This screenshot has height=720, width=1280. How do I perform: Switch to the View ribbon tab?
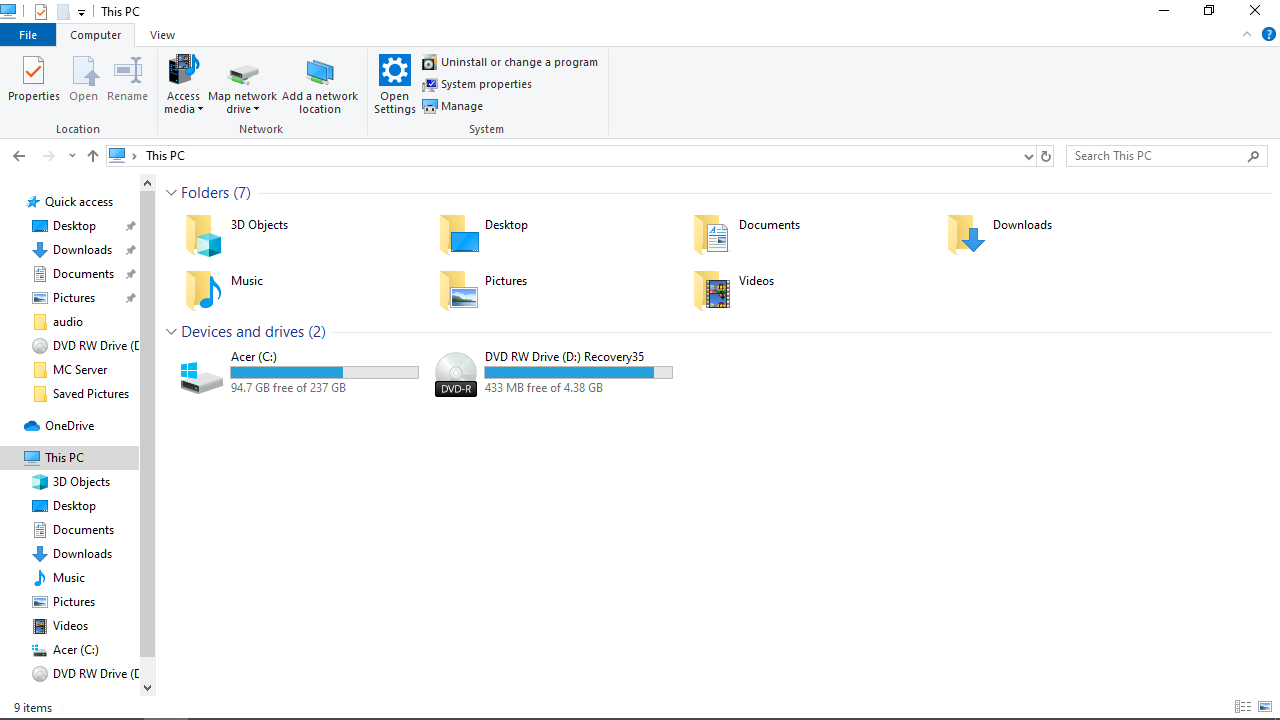click(162, 35)
